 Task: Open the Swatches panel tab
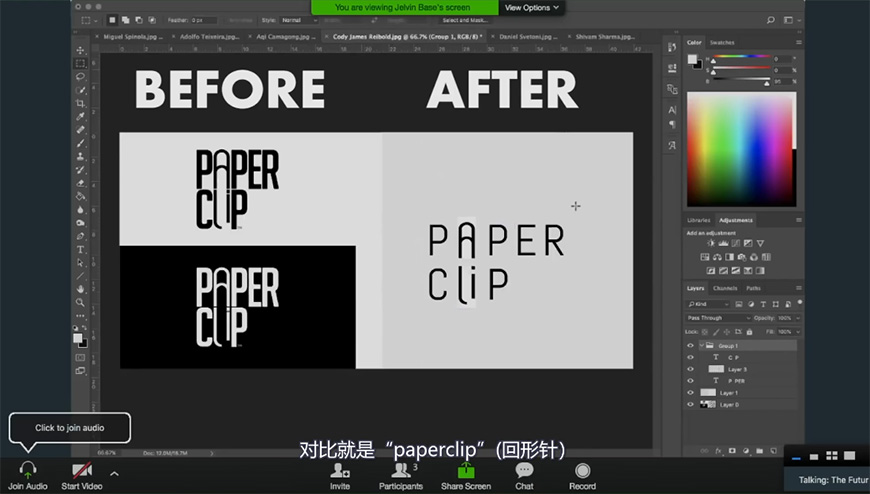(x=722, y=42)
